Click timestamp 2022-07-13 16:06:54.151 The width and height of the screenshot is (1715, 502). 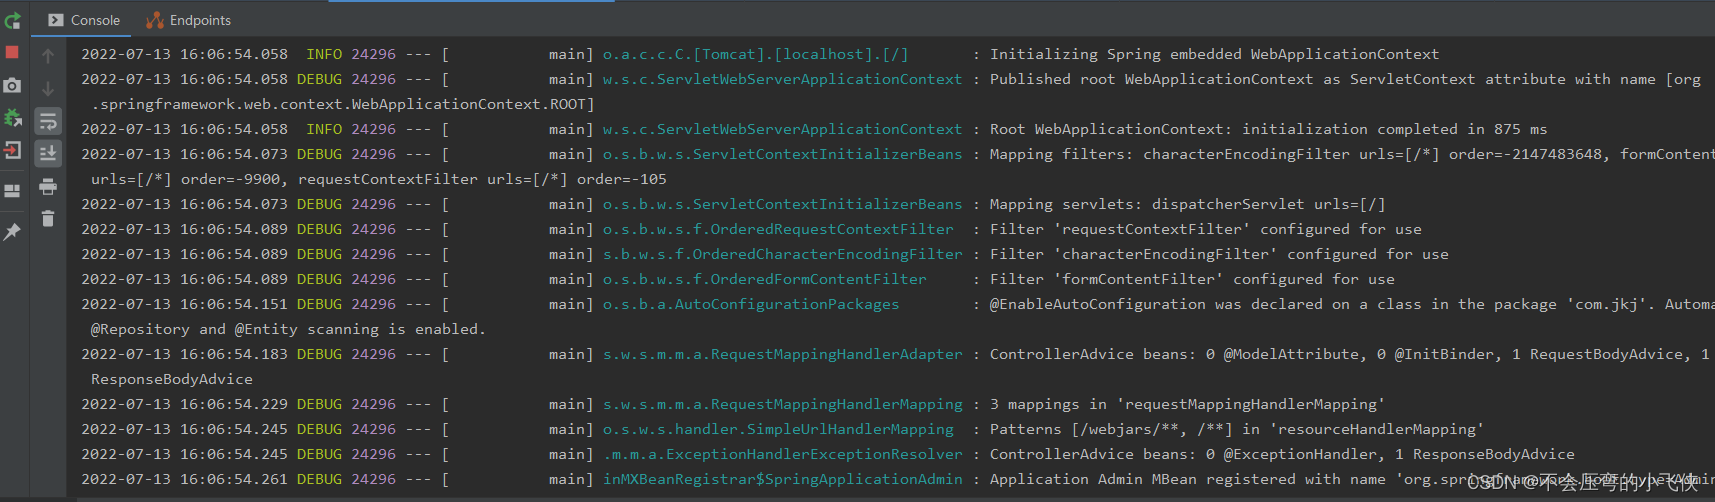(x=184, y=304)
